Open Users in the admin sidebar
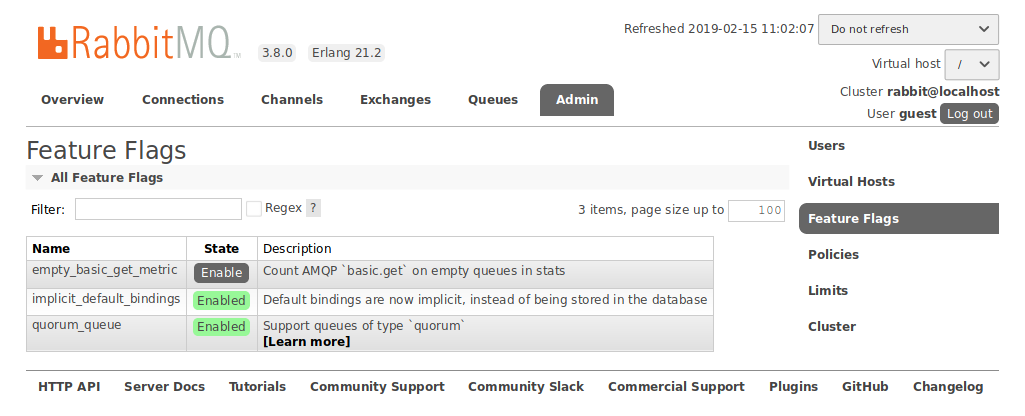The image size is (1025, 416). (826, 146)
